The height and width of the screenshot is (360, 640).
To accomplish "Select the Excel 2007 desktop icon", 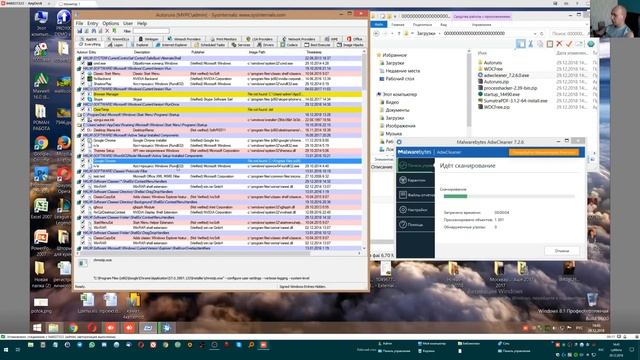I will coord(41,209).
